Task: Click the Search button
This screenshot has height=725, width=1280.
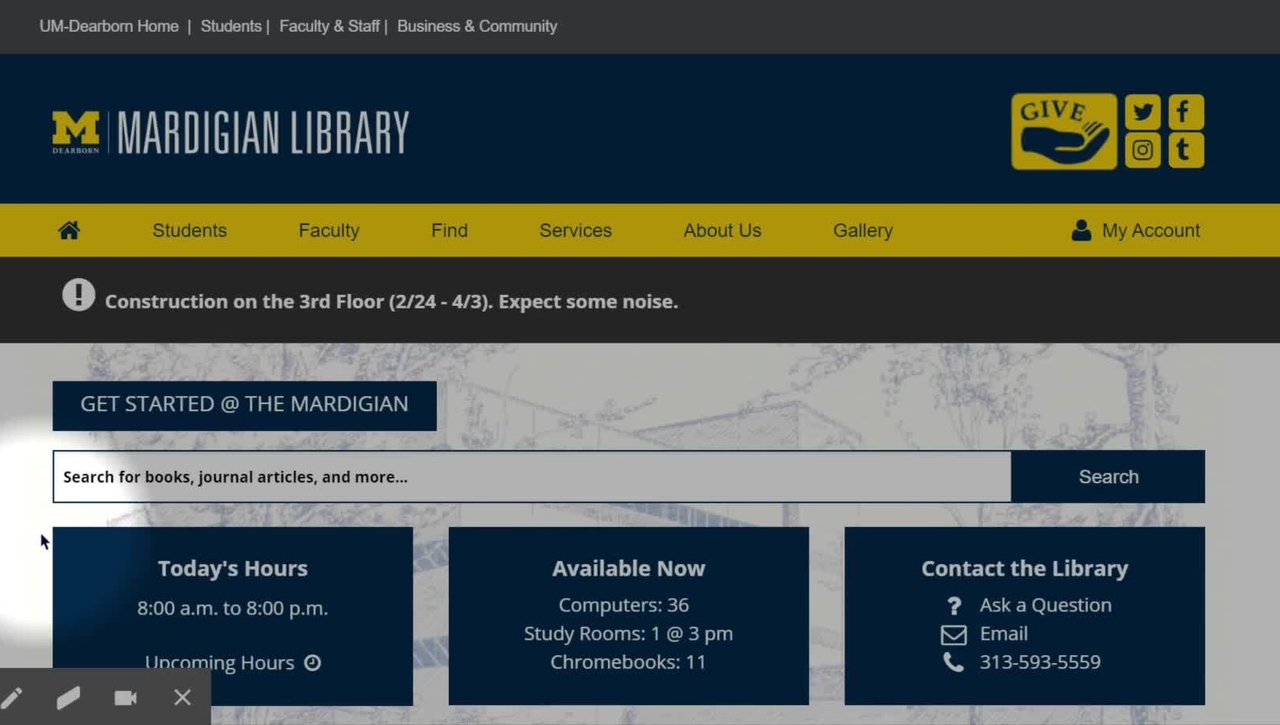Action: pyautogui.click(x=1108, y=477)
